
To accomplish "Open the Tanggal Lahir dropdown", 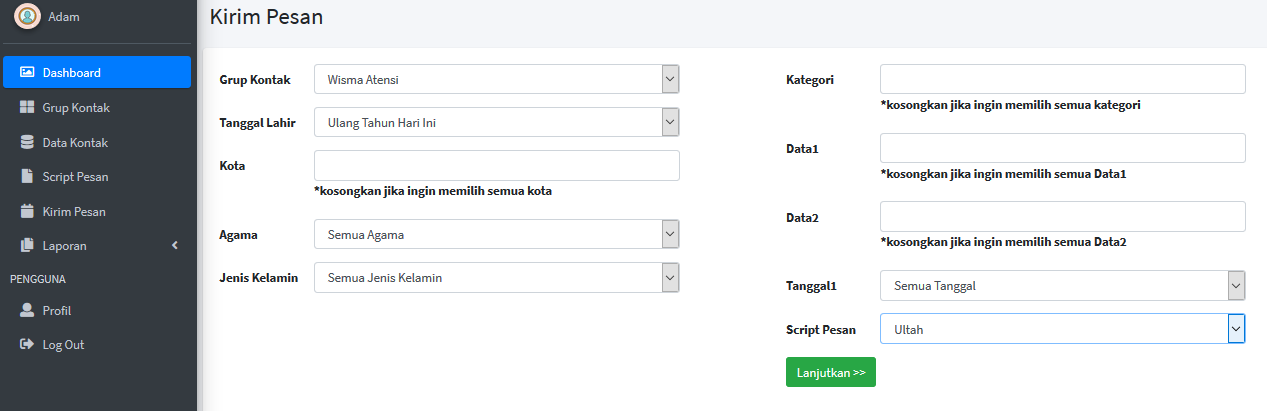I will [x=496, y=122].
